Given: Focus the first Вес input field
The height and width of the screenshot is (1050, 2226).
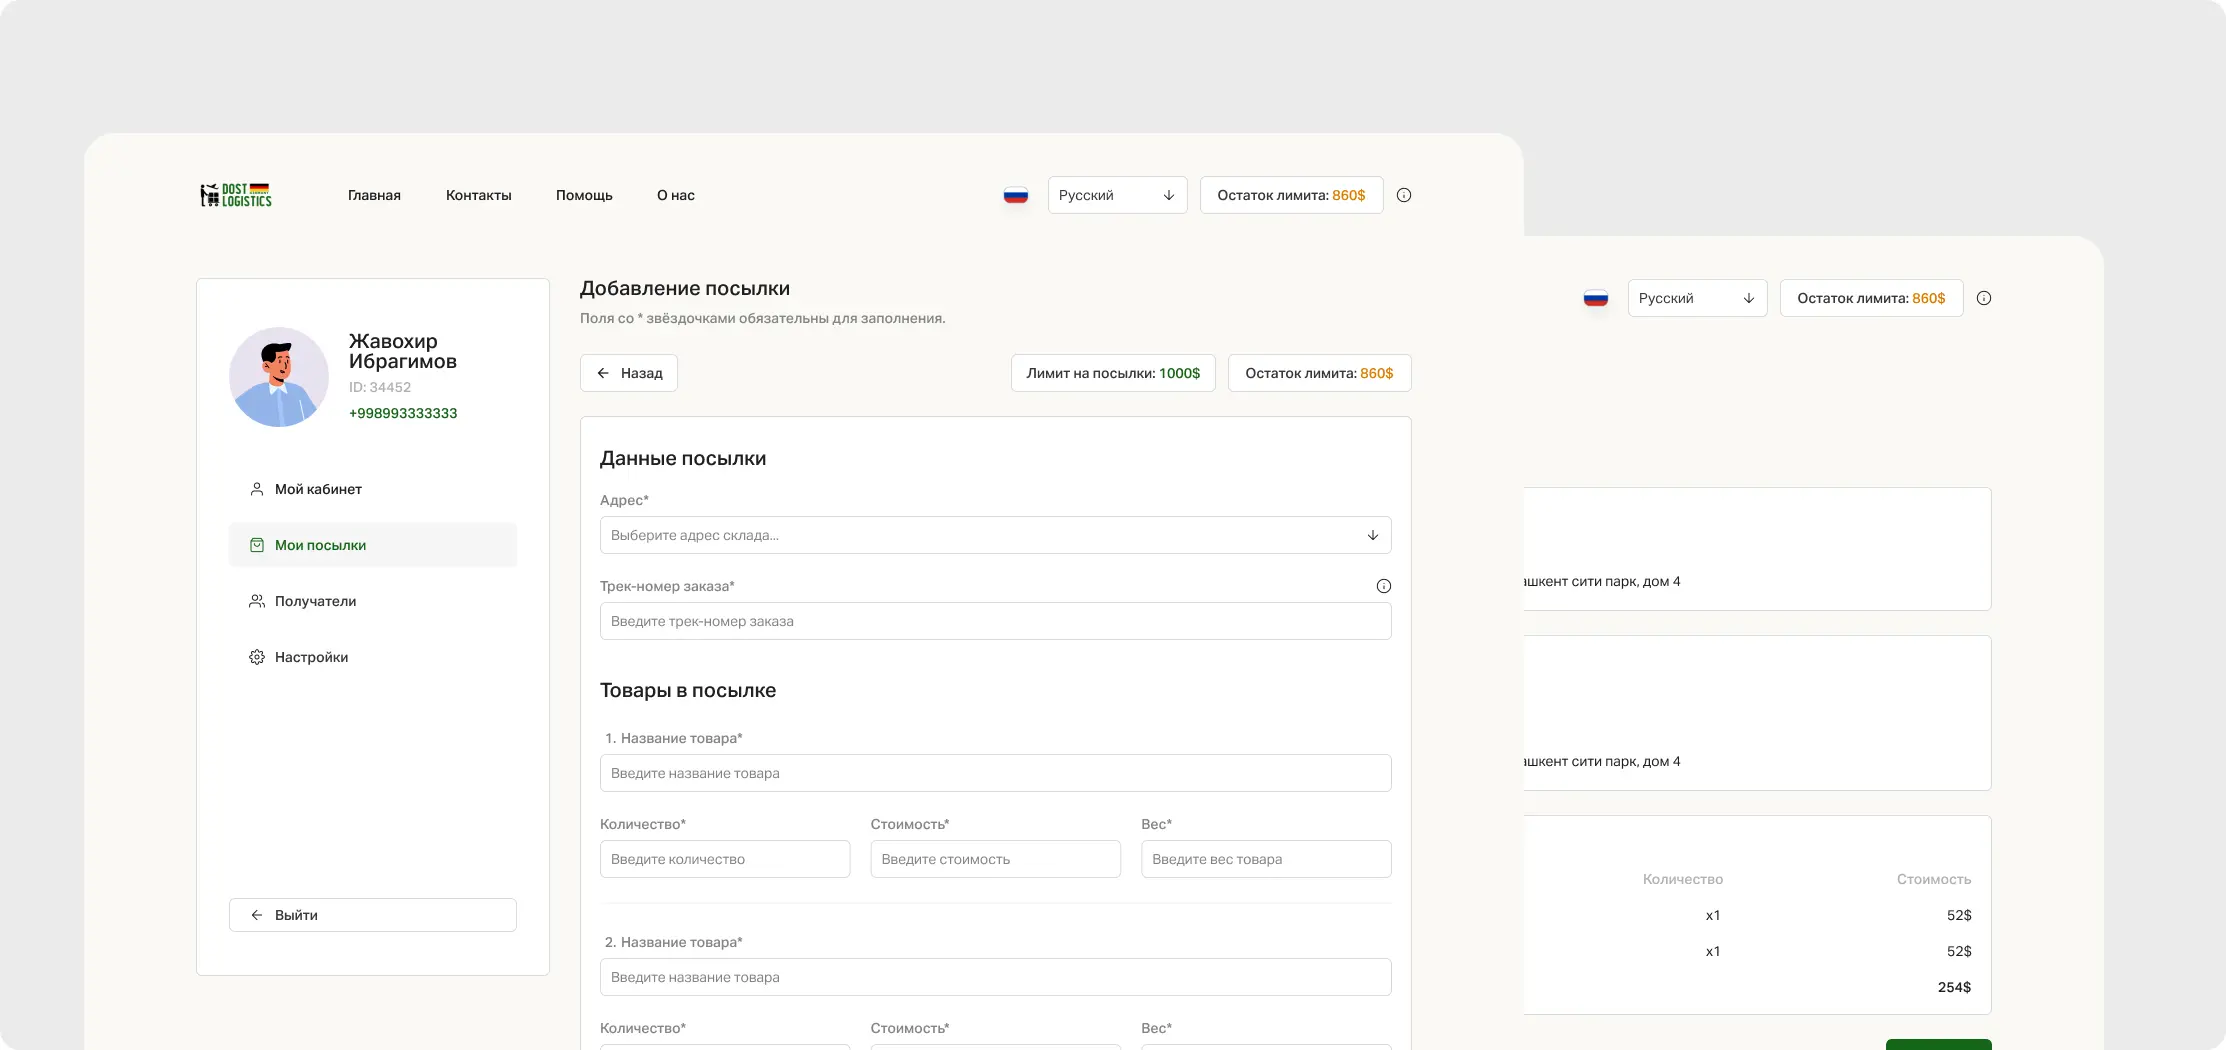Looking at the screenshot, I should point(1266,859).
